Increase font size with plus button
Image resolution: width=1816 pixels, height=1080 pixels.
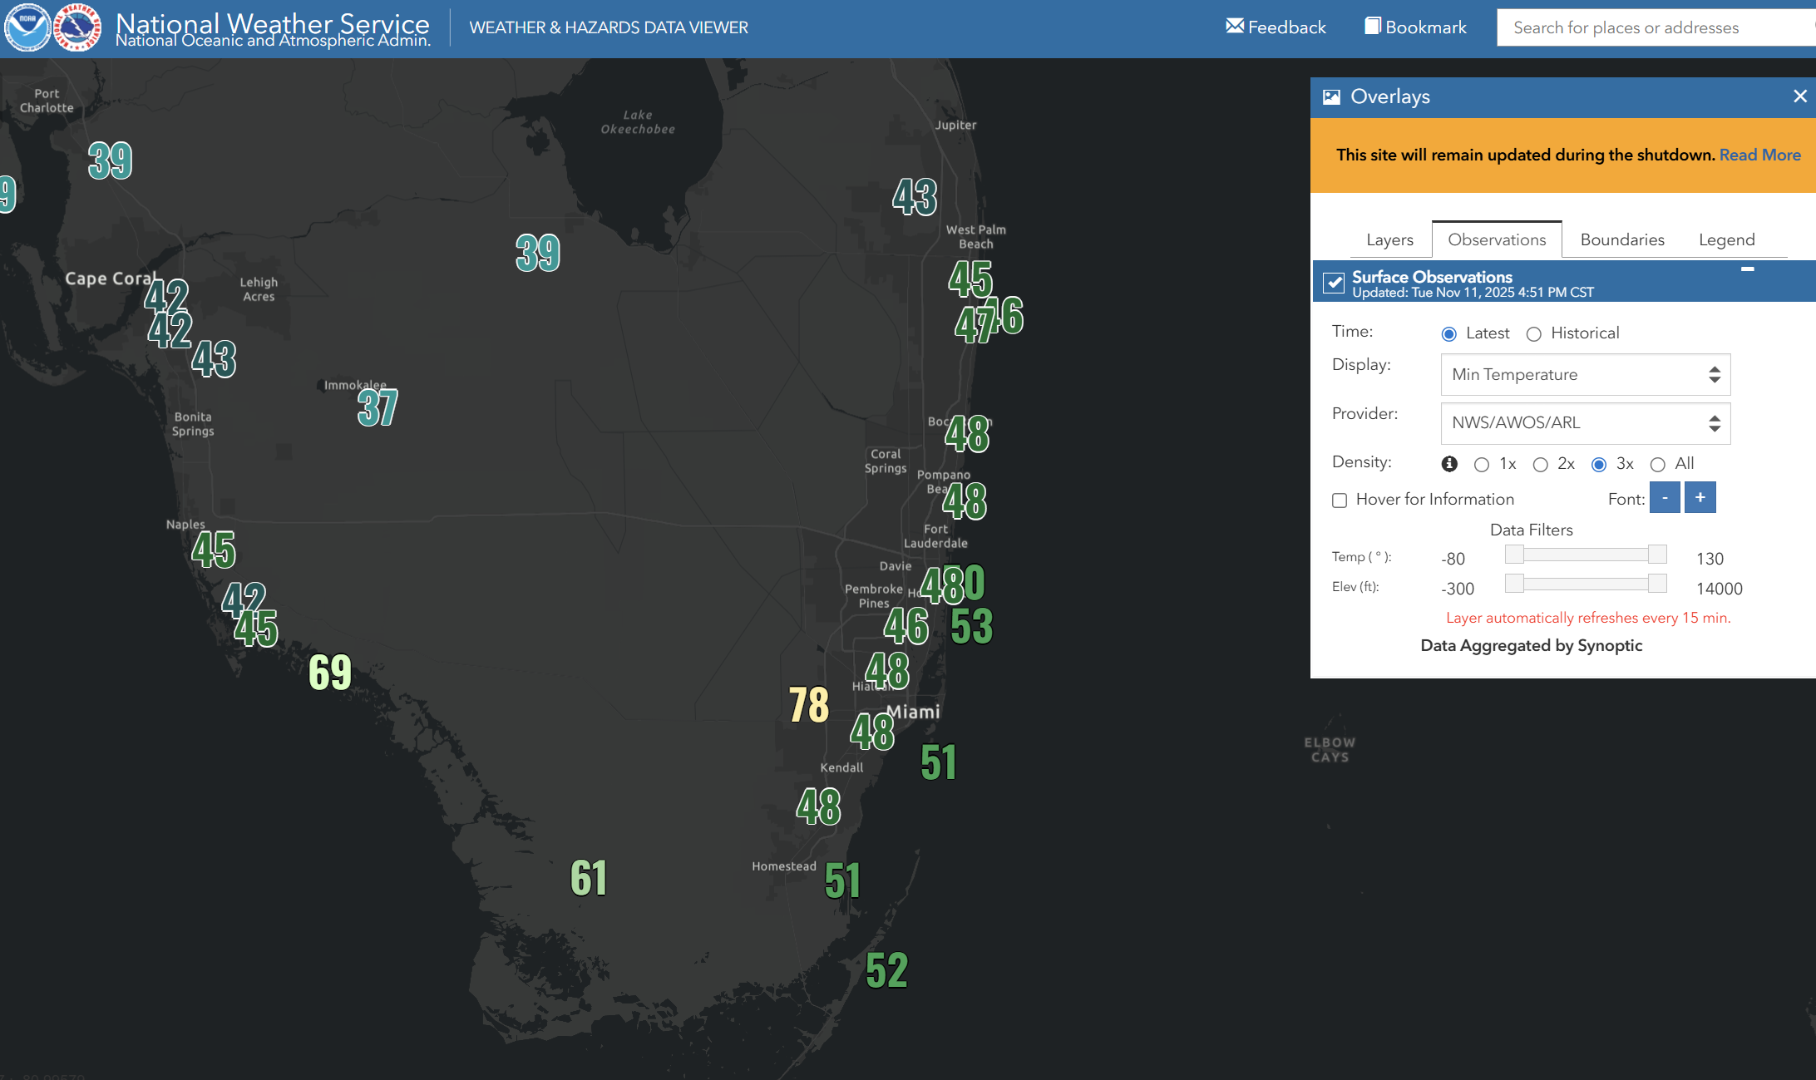1700,498
